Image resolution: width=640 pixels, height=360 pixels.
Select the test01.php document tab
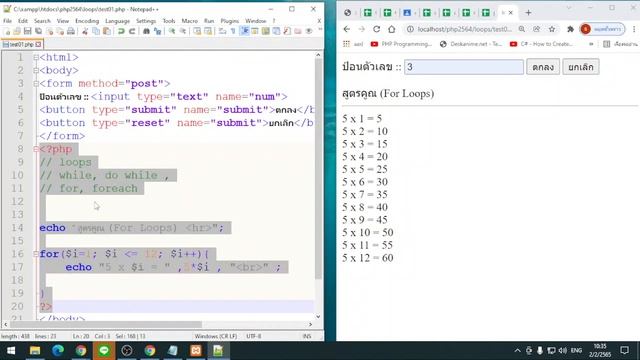(21, 44)
